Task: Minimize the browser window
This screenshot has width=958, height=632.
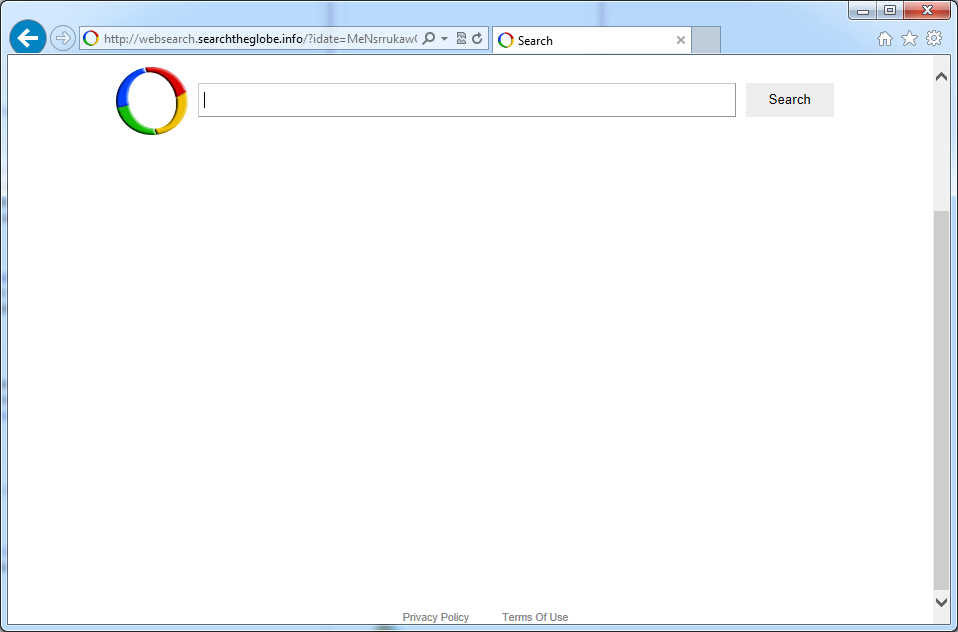Action: pos(863,10)
